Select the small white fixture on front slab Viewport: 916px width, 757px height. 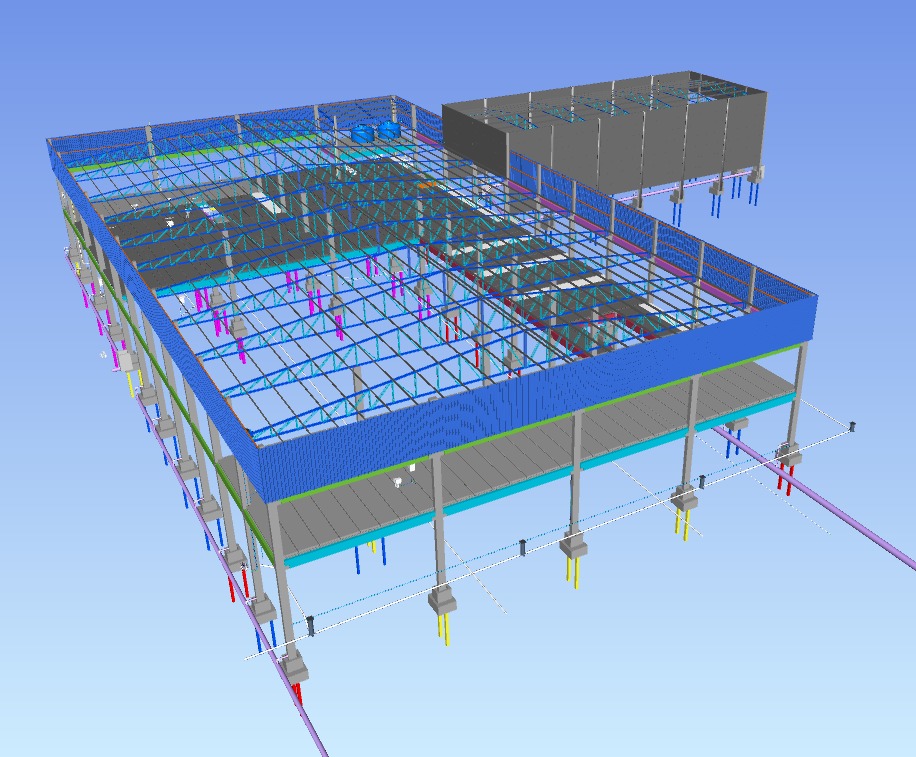pyautogui.click(x=398, y=483)
